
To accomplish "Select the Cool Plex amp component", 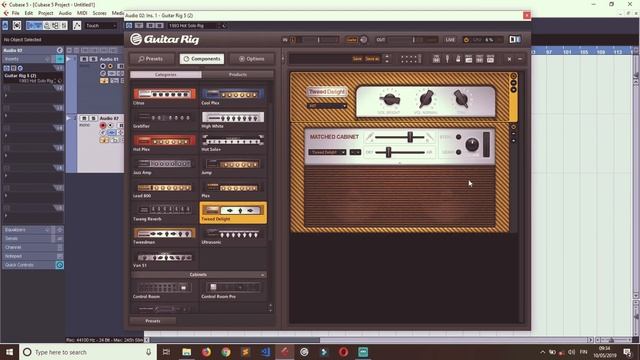I will pos(233,96).
